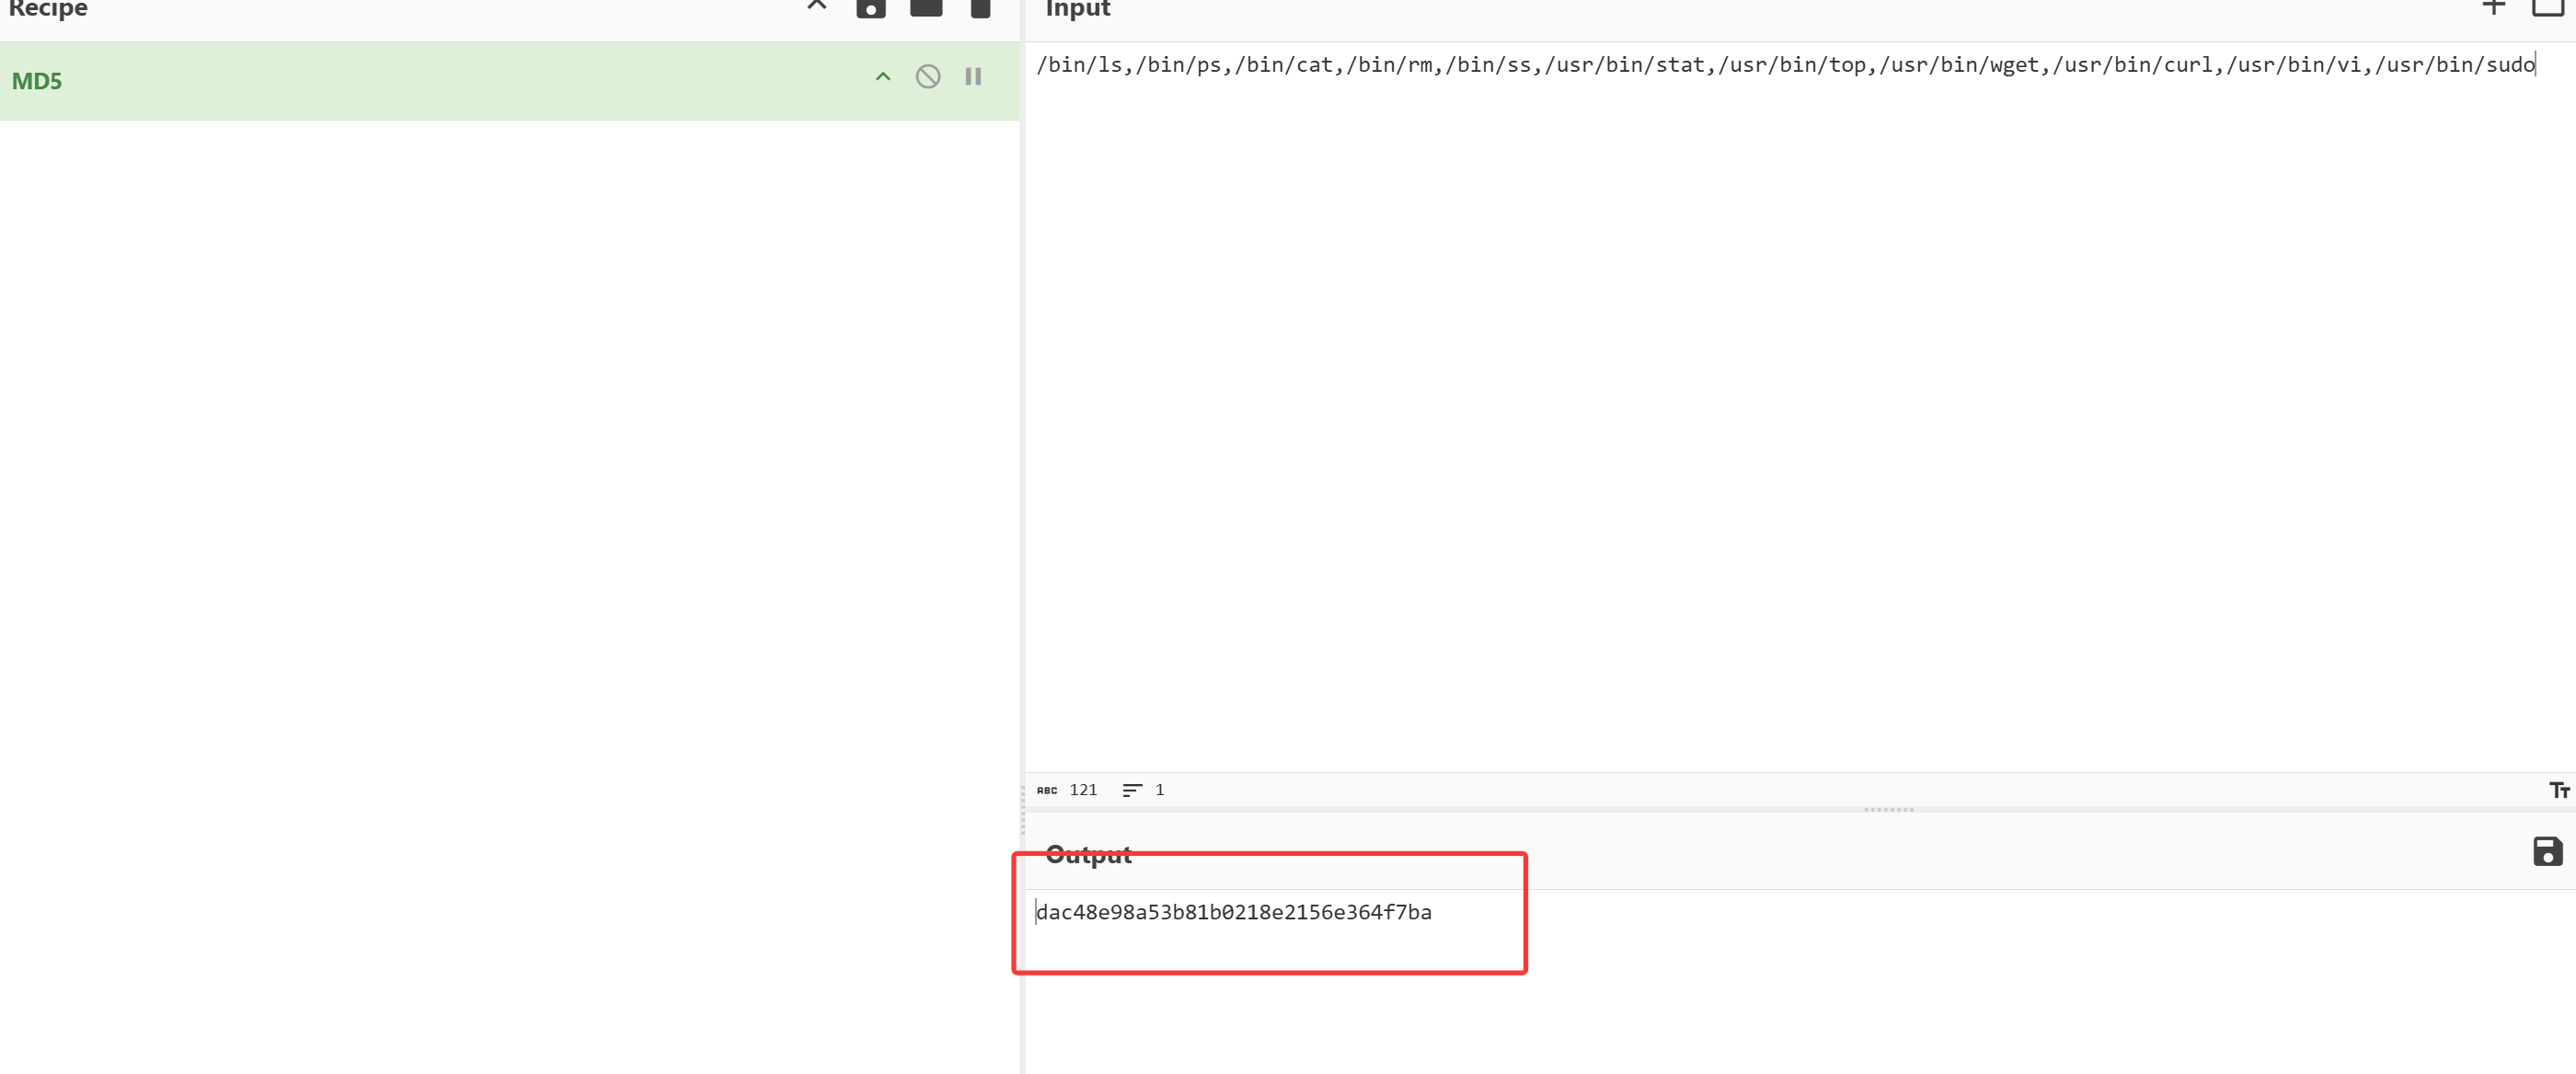Grab the input/output horizontal divider handle
2576x1074 pixels.
pyautogui.click(x=1888, y=809)
